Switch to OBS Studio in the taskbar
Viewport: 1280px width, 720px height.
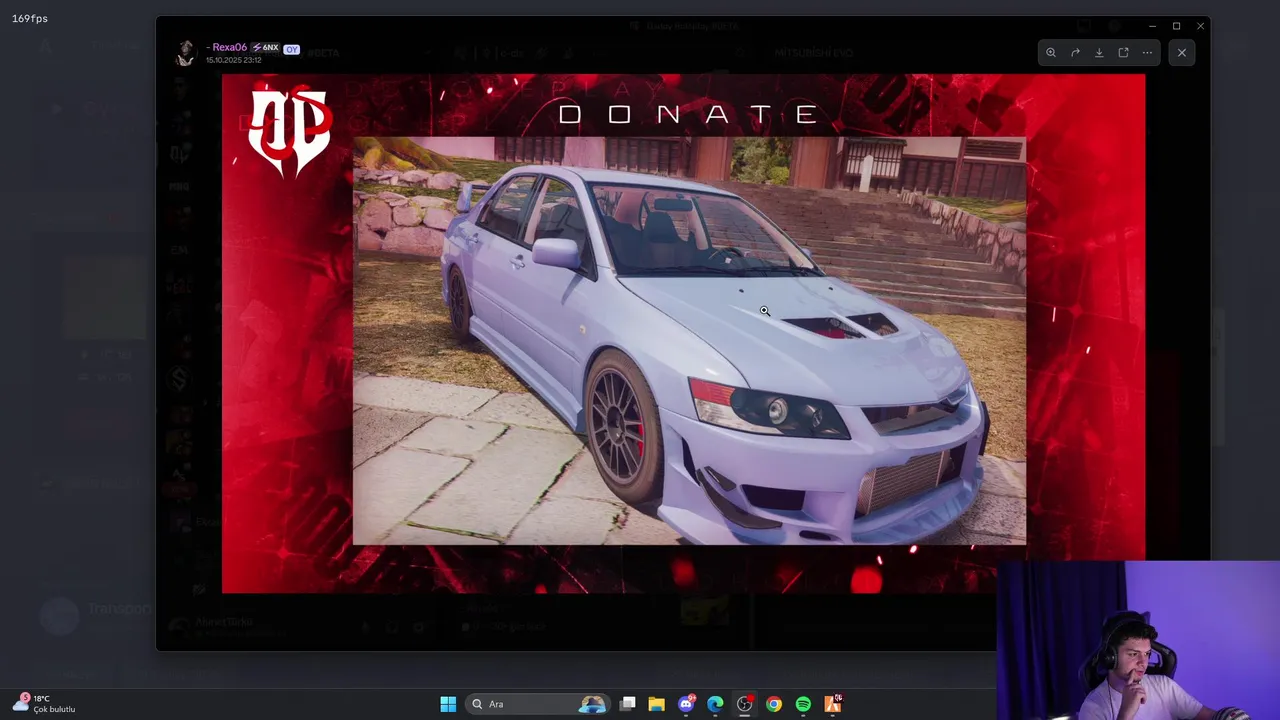coord(744,704)
